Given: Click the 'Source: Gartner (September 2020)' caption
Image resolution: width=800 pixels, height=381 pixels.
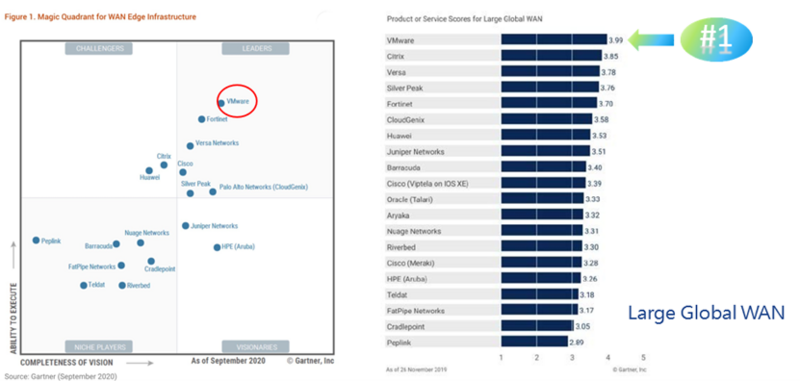Looking at the screenshot, I should click(60, 377).
